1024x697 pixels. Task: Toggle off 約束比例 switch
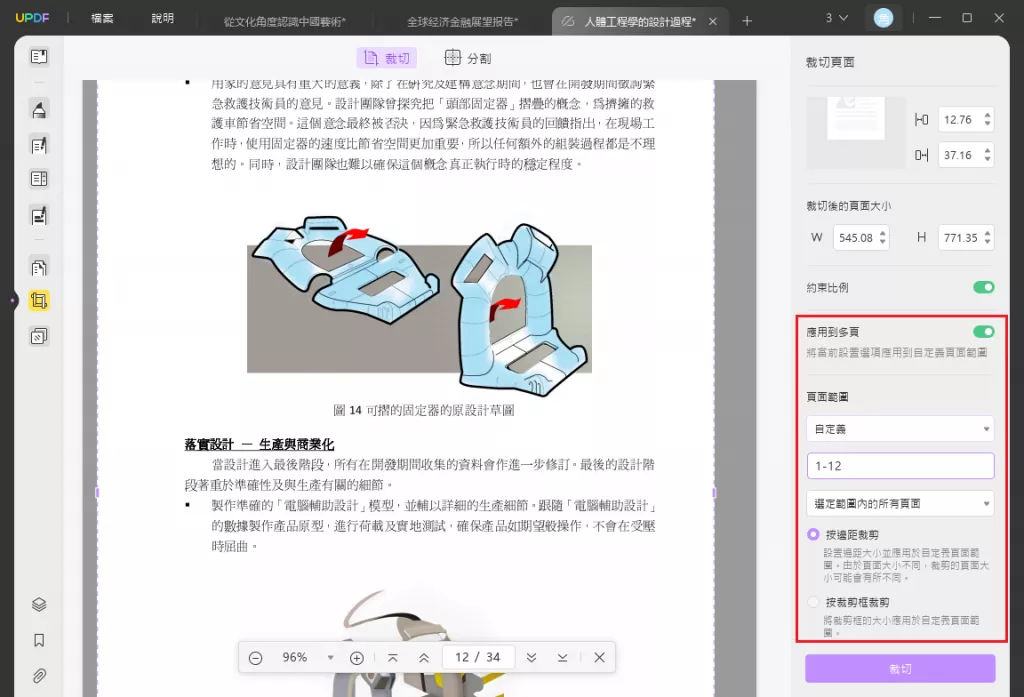point(983,287)
